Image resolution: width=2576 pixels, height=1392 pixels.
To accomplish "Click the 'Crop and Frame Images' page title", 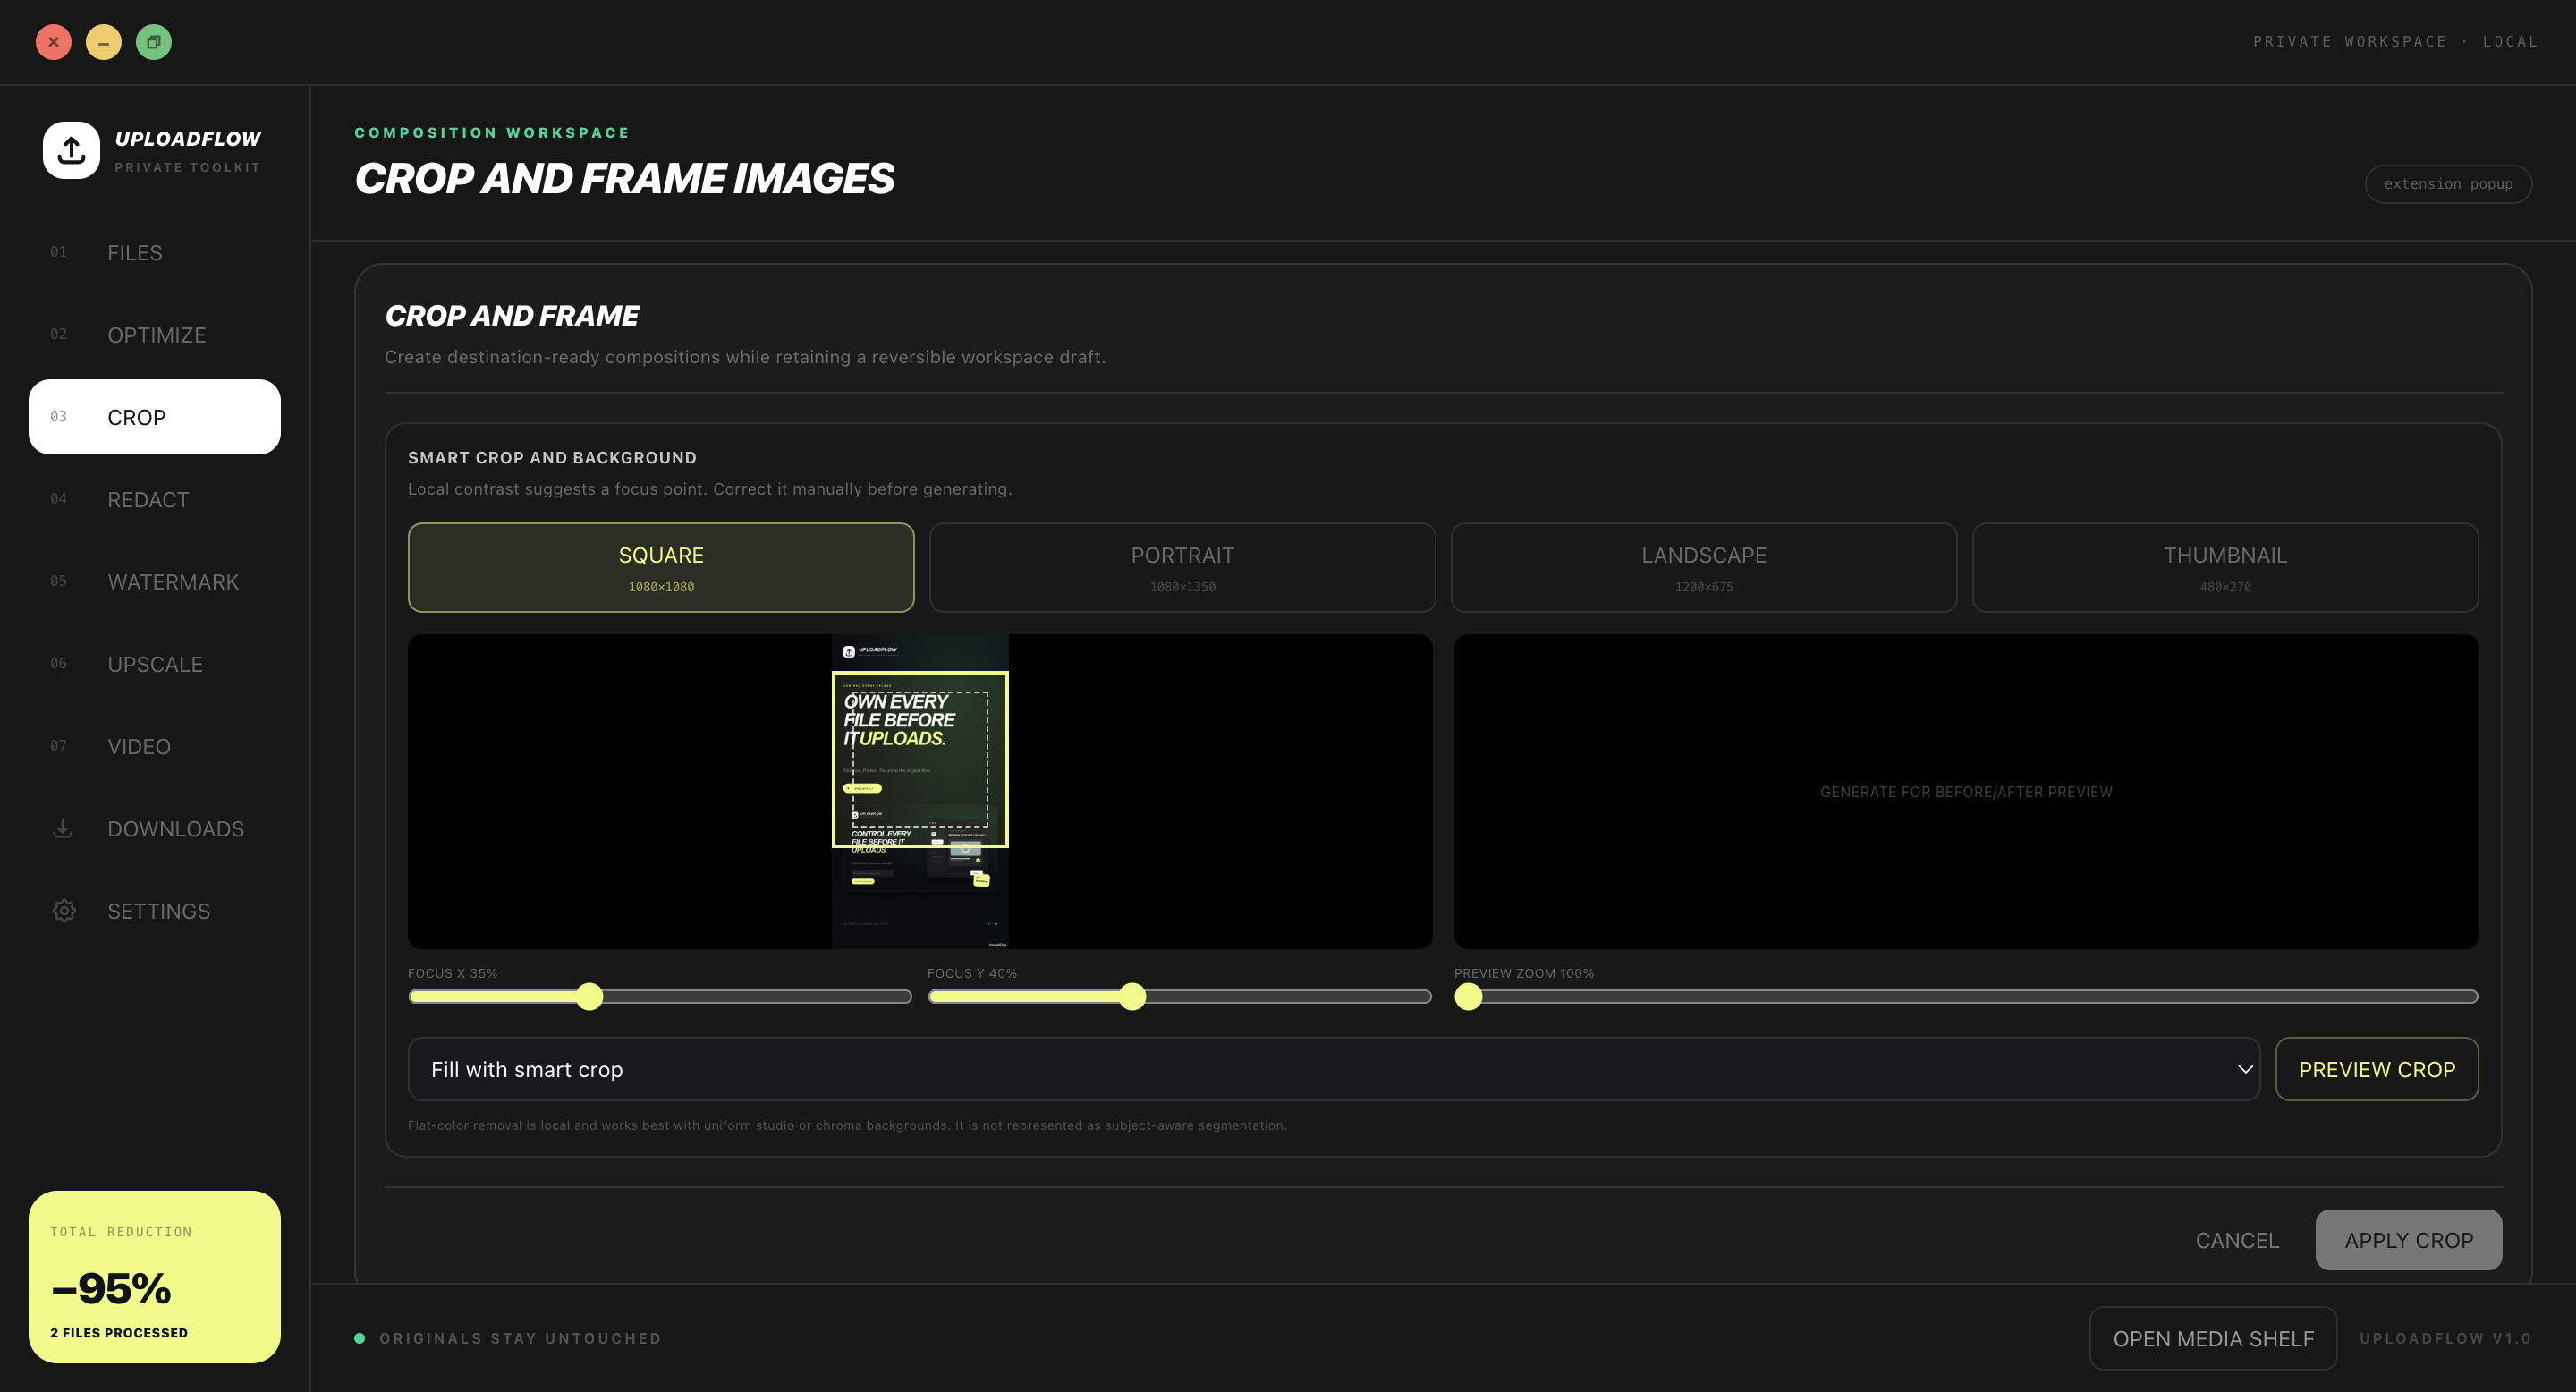I will coord(624,179).
